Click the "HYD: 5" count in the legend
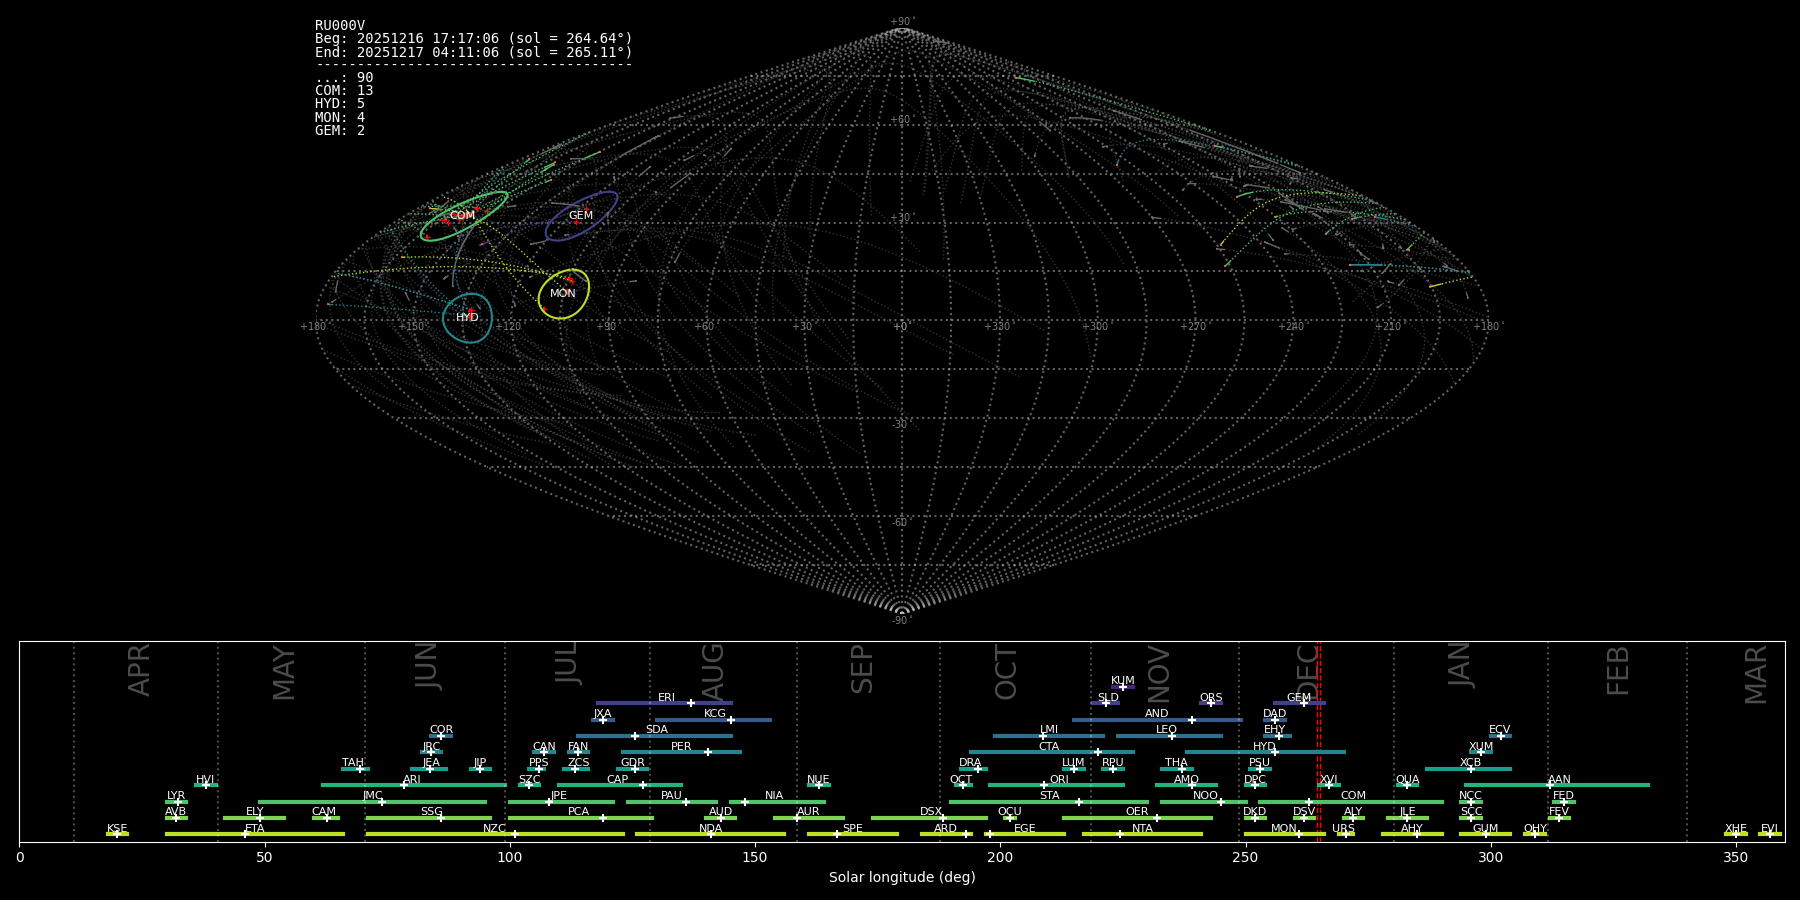 click(x=340, y=104)
